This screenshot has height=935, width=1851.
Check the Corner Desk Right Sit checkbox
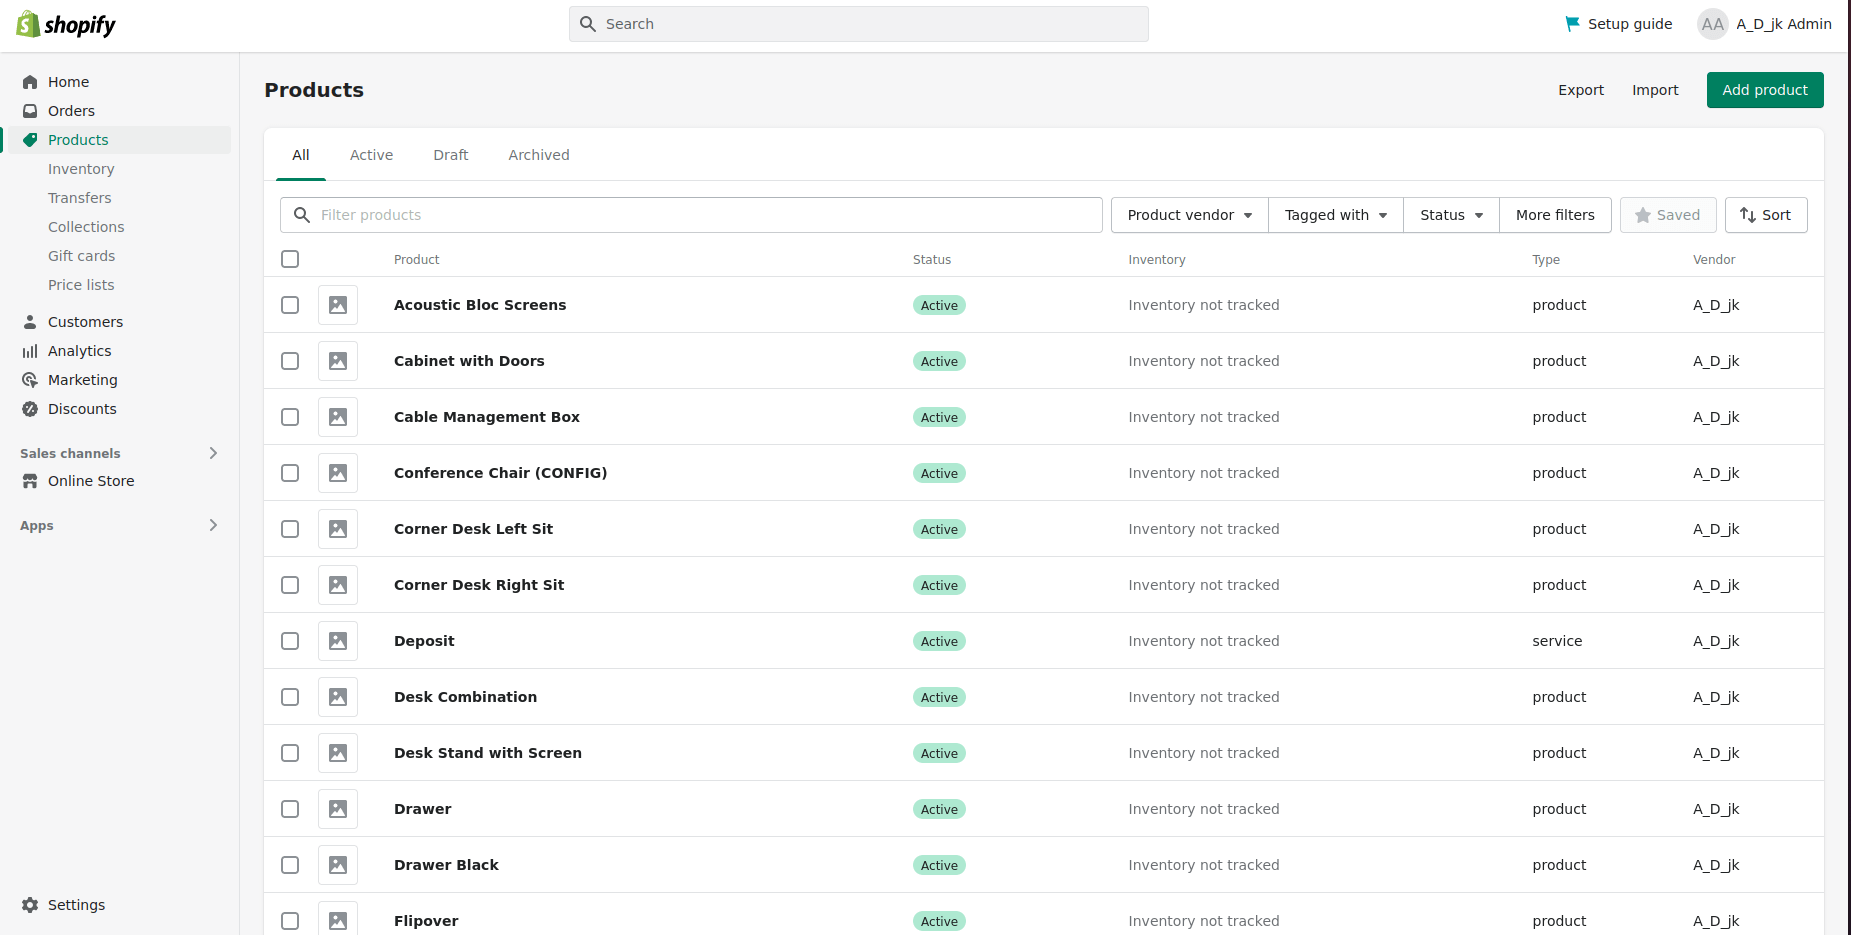[290, 585]
